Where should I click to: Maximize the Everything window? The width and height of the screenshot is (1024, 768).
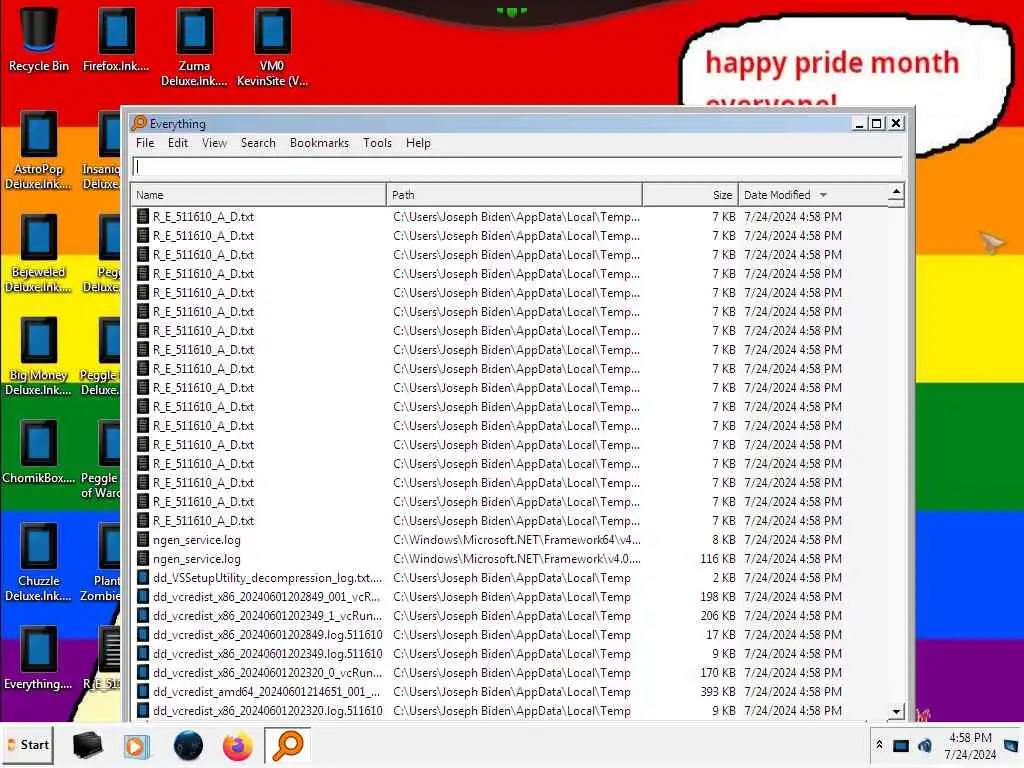(877, 123)
